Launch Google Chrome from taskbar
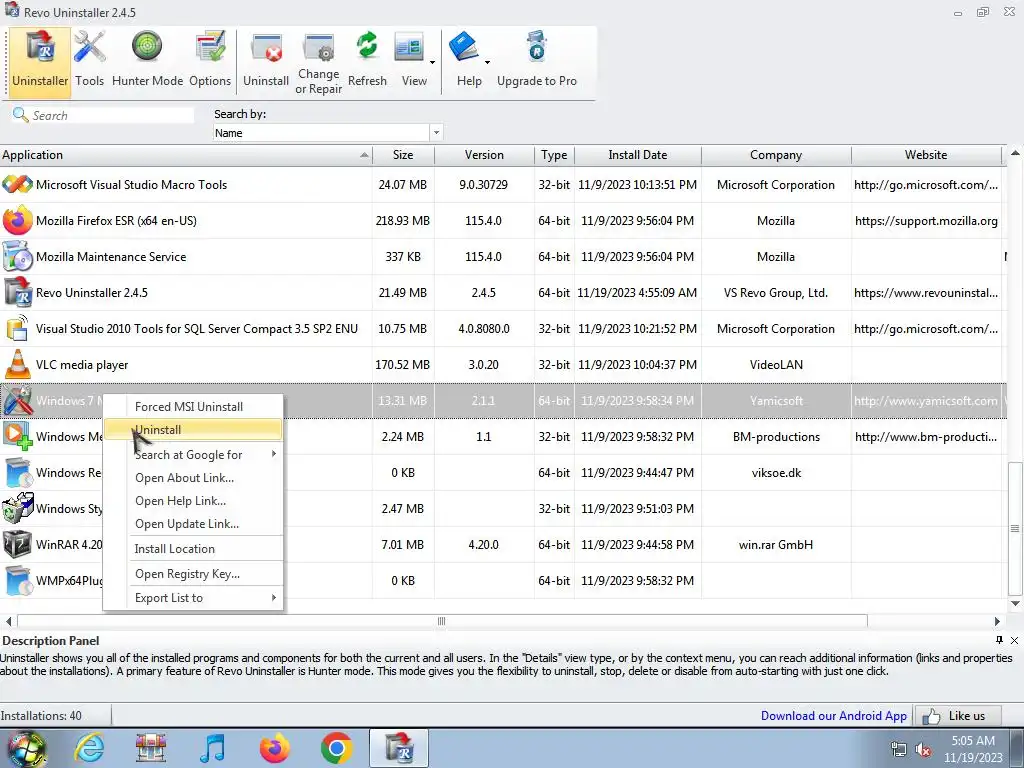This screenshot has height=768, width=1024. pyautogui.click(x=336, y=748)
